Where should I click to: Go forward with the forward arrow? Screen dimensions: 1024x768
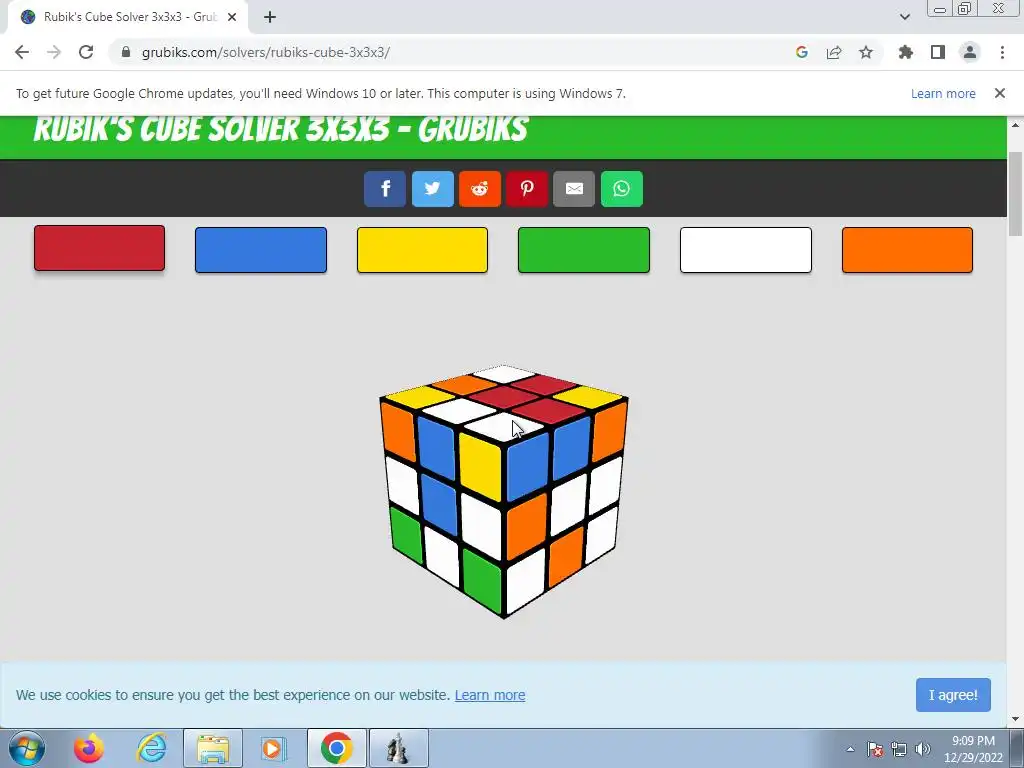click(x=54, y=52)
